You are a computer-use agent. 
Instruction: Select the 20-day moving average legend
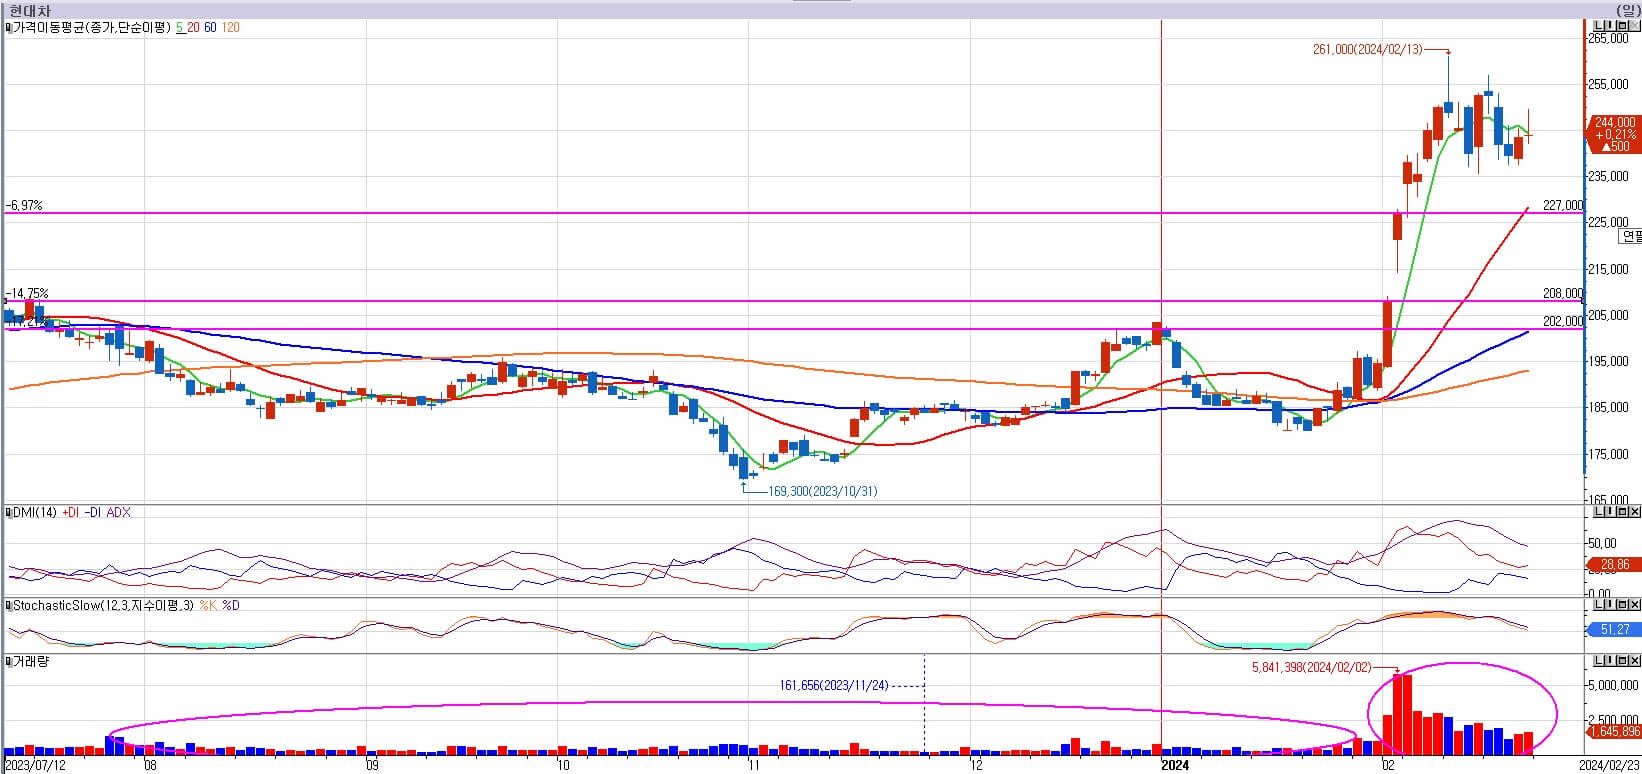click(193, 28)
